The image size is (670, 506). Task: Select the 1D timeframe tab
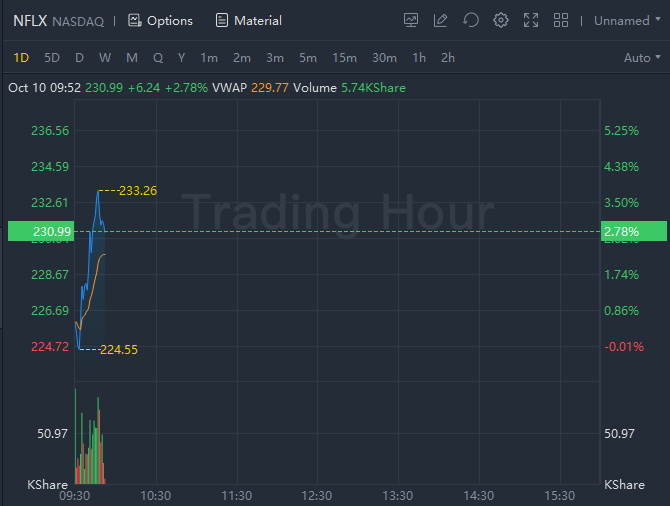(22, 58)
